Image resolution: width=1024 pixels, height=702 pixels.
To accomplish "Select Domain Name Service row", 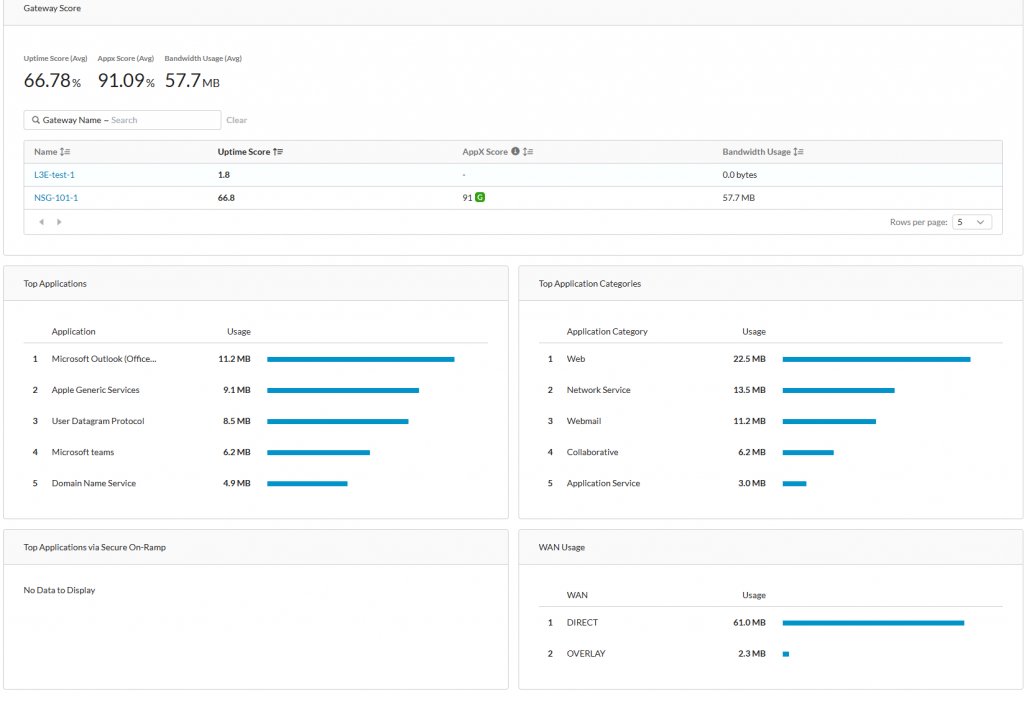I will [x=255, y=483].
